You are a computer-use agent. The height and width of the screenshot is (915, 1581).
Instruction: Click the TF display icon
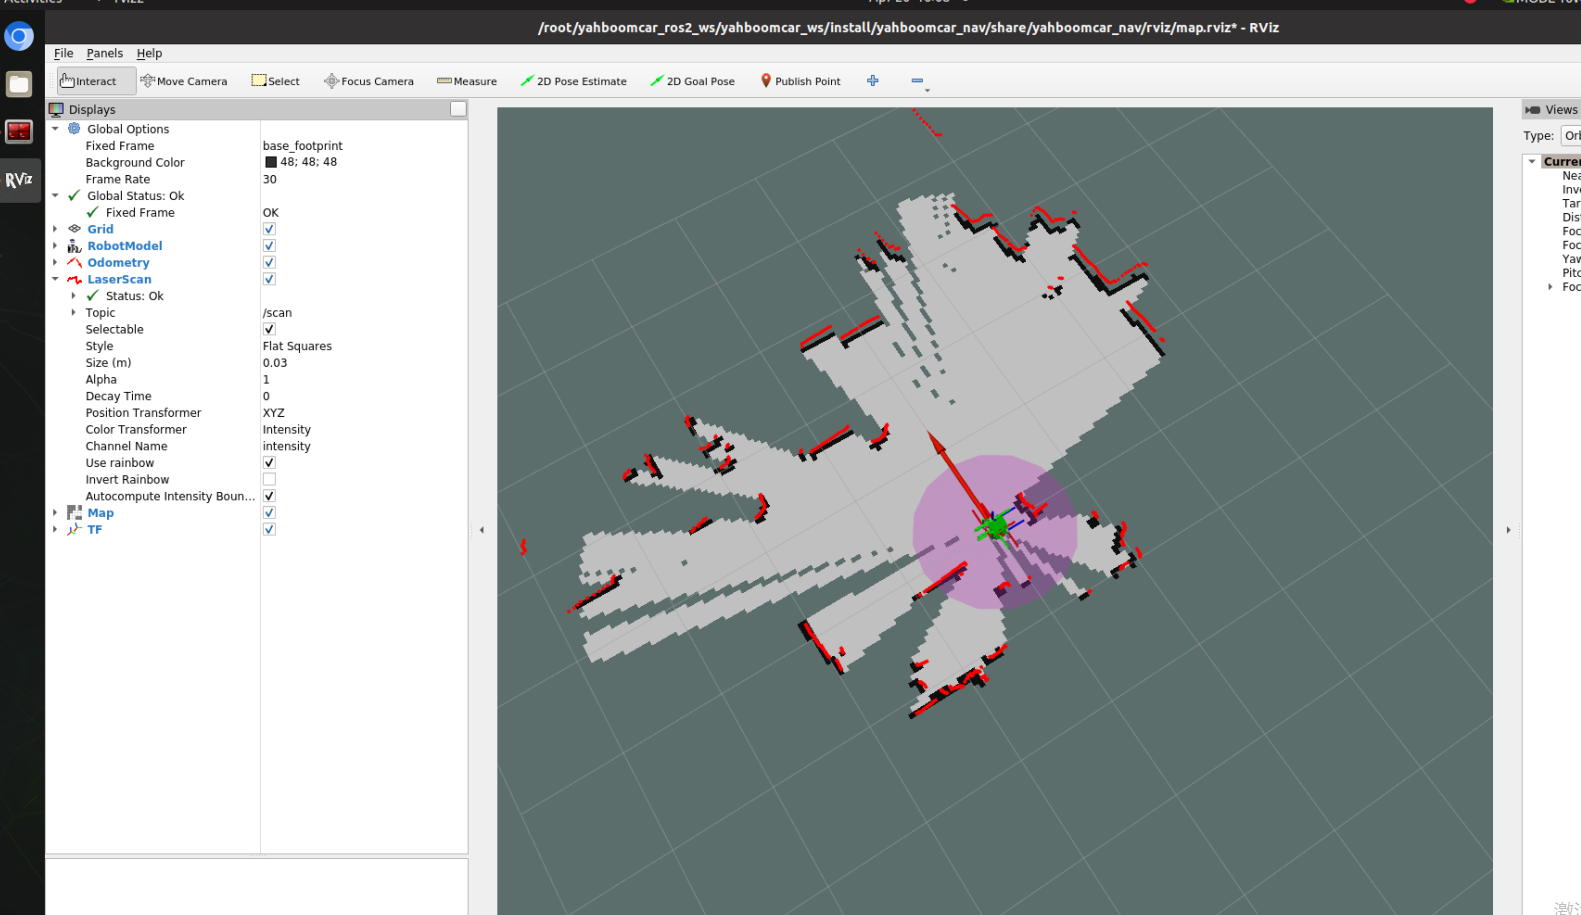pyautogui.click(x=74, y=530)
